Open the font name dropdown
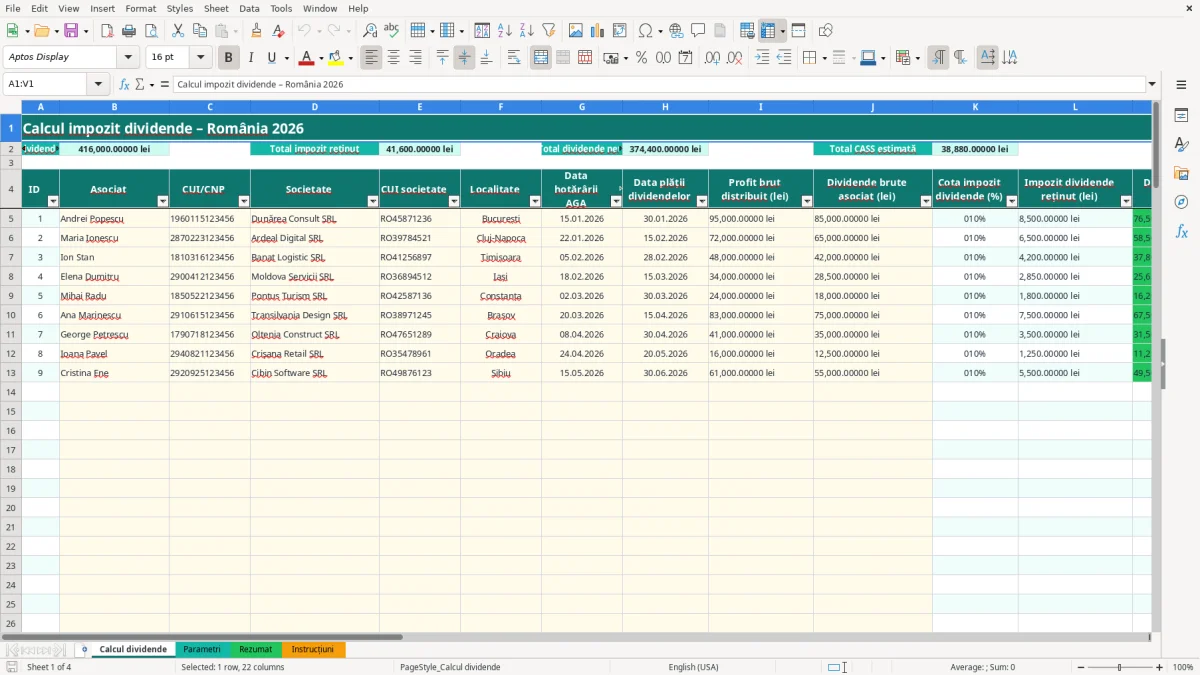This screenshot has height=675, width=1200. click(x=128, y=58)
